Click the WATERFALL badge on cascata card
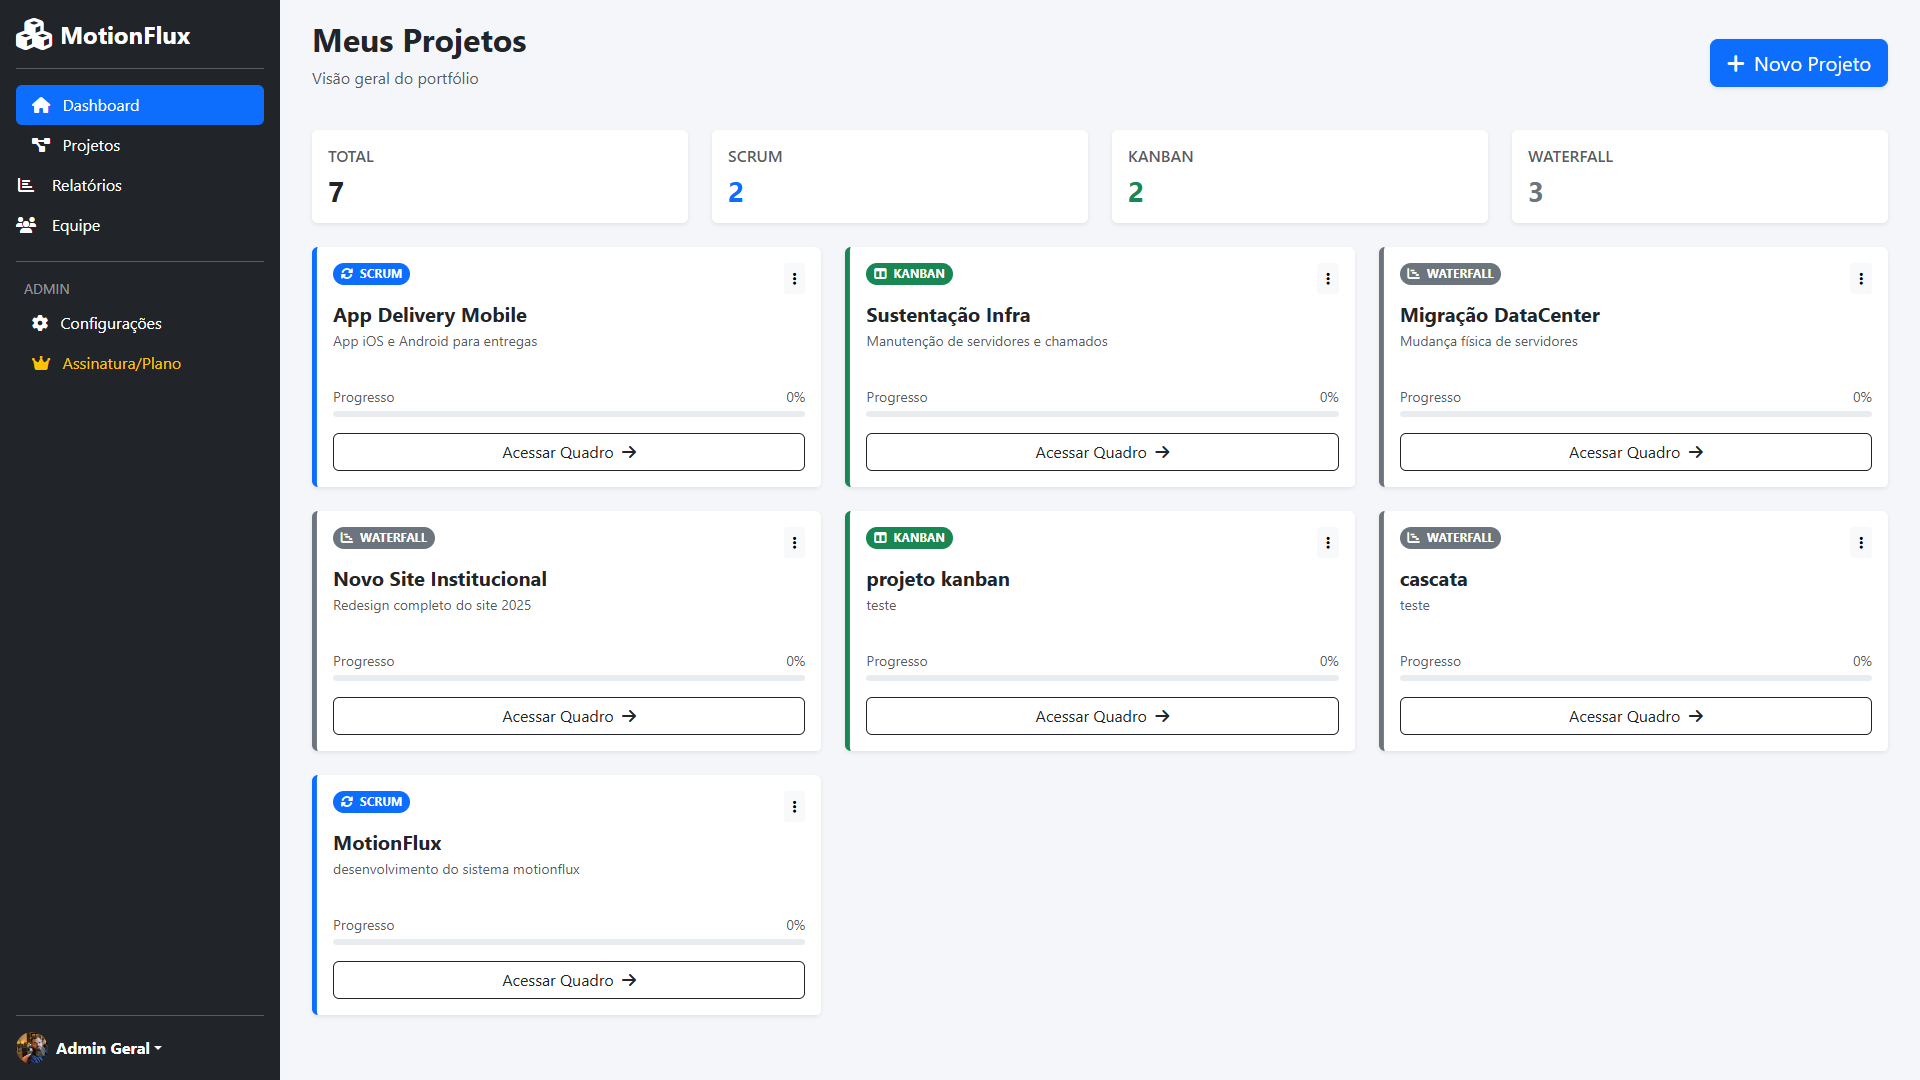Image resolution: width=1920 pixels, height=1080 pixels. [x=1449, y=537]
